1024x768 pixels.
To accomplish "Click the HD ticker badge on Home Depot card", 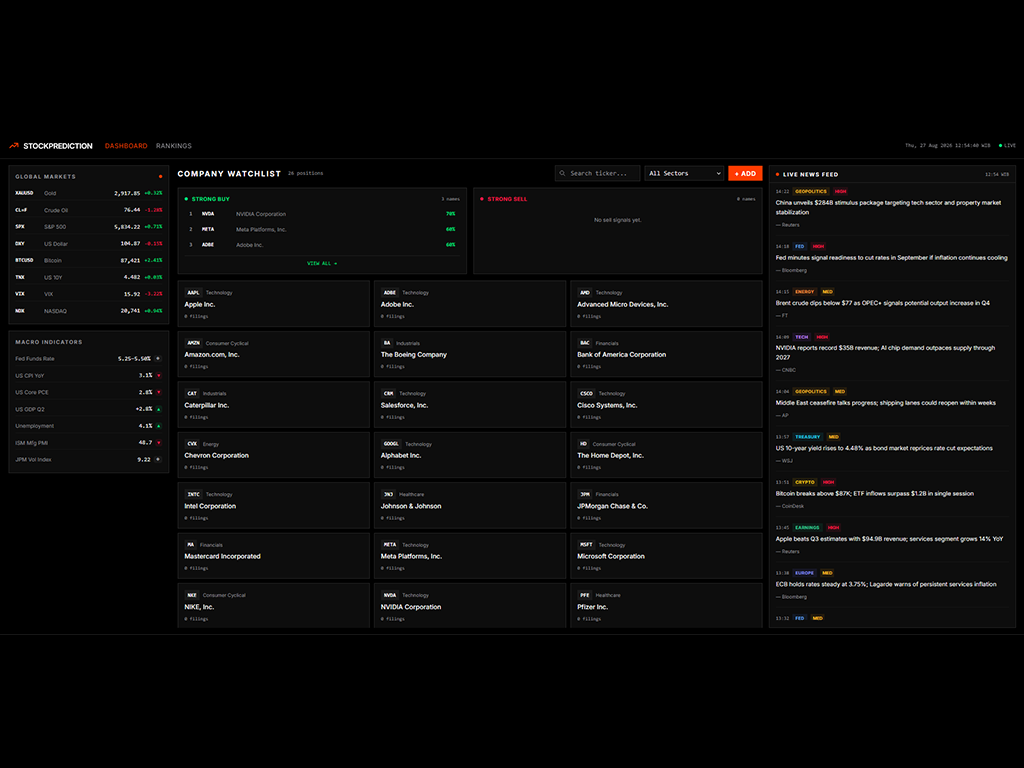I will click(583, 443).
